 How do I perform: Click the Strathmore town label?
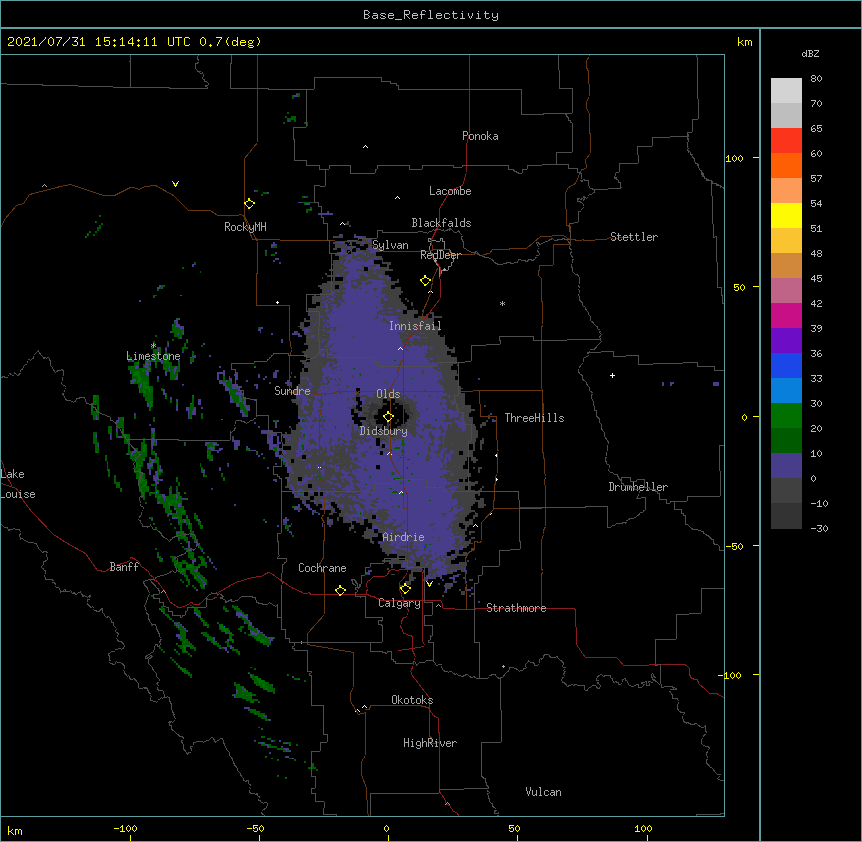pyautogui.click(x=516, y=608)
